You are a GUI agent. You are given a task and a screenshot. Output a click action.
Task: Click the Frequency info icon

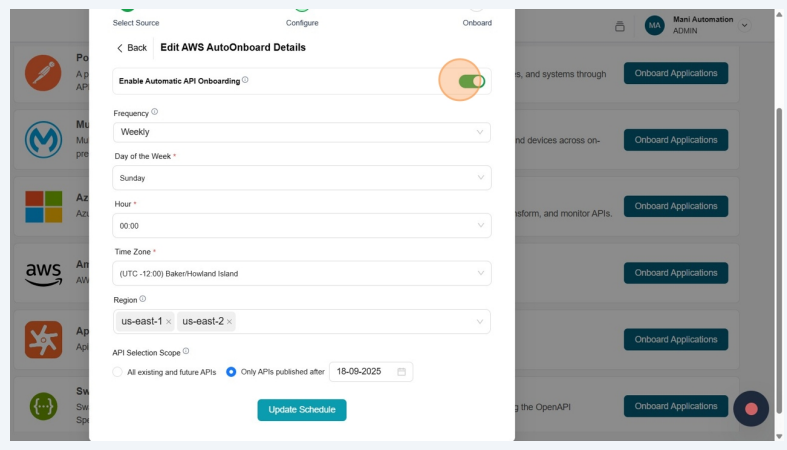click(x=154, y=112)
